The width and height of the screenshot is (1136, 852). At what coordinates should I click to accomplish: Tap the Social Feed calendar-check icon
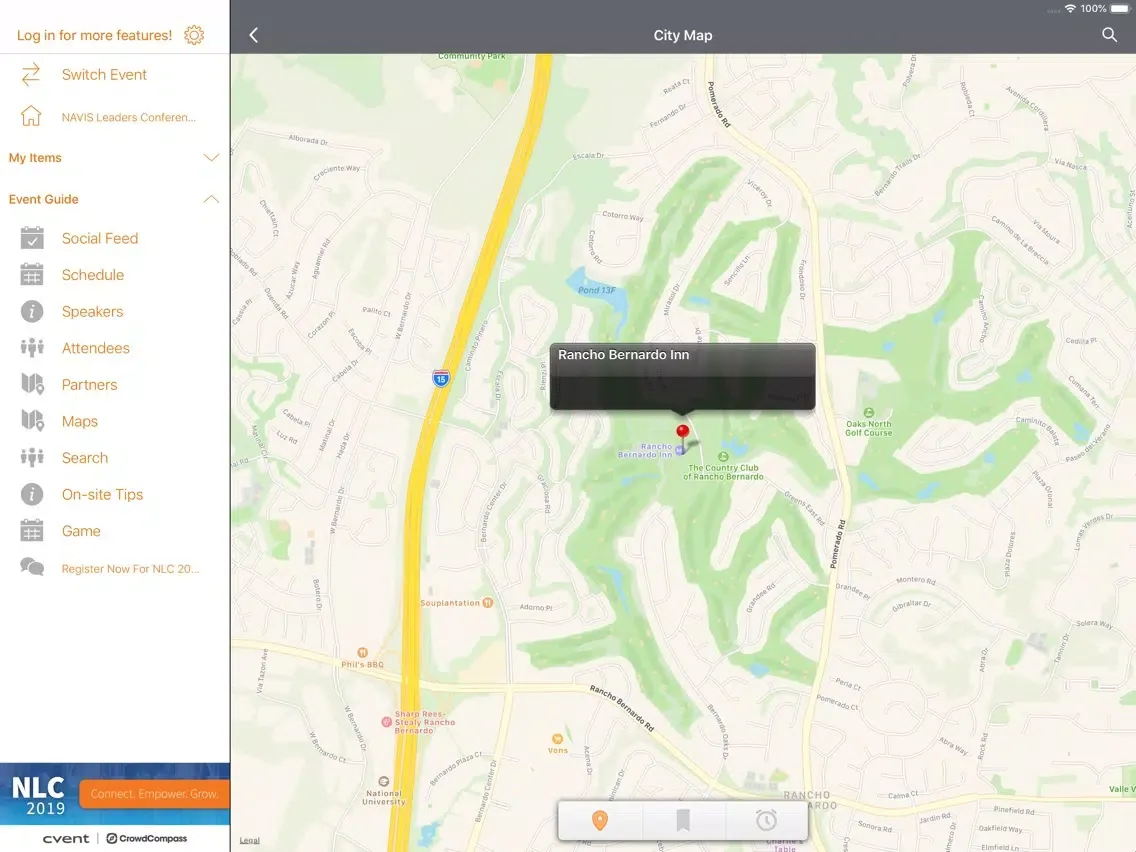pos(32,238)
